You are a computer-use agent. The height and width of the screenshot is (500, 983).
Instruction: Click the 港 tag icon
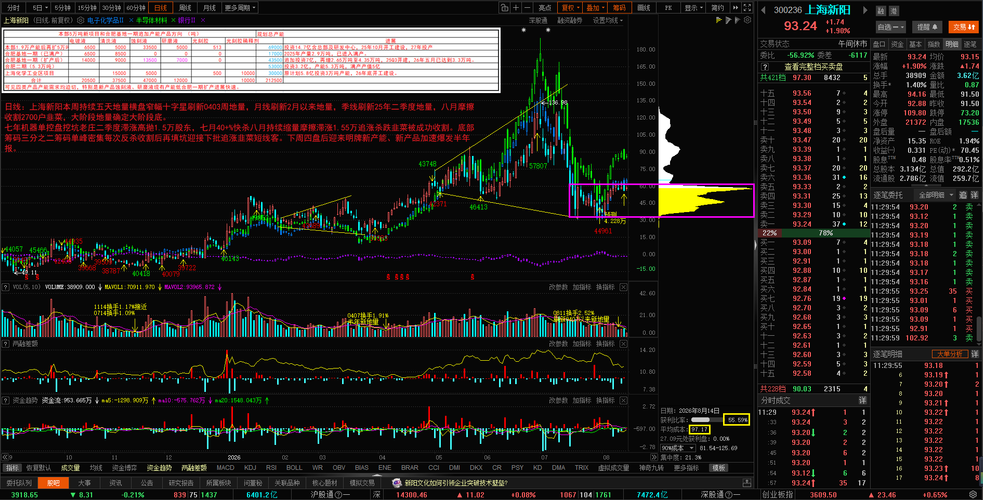[895, 11]
